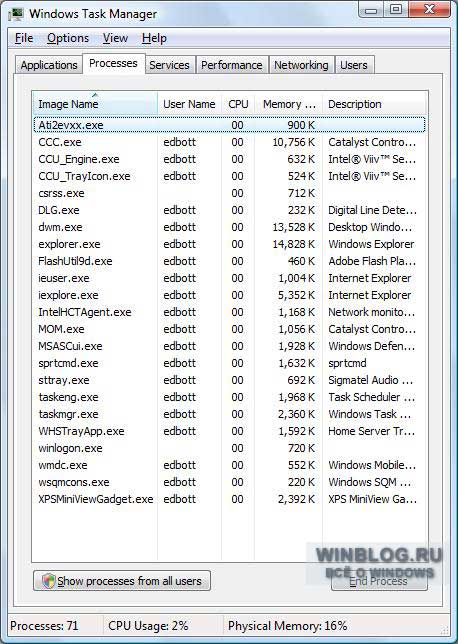
Task: Sort by User Name column header
Action: coord(189,104)
